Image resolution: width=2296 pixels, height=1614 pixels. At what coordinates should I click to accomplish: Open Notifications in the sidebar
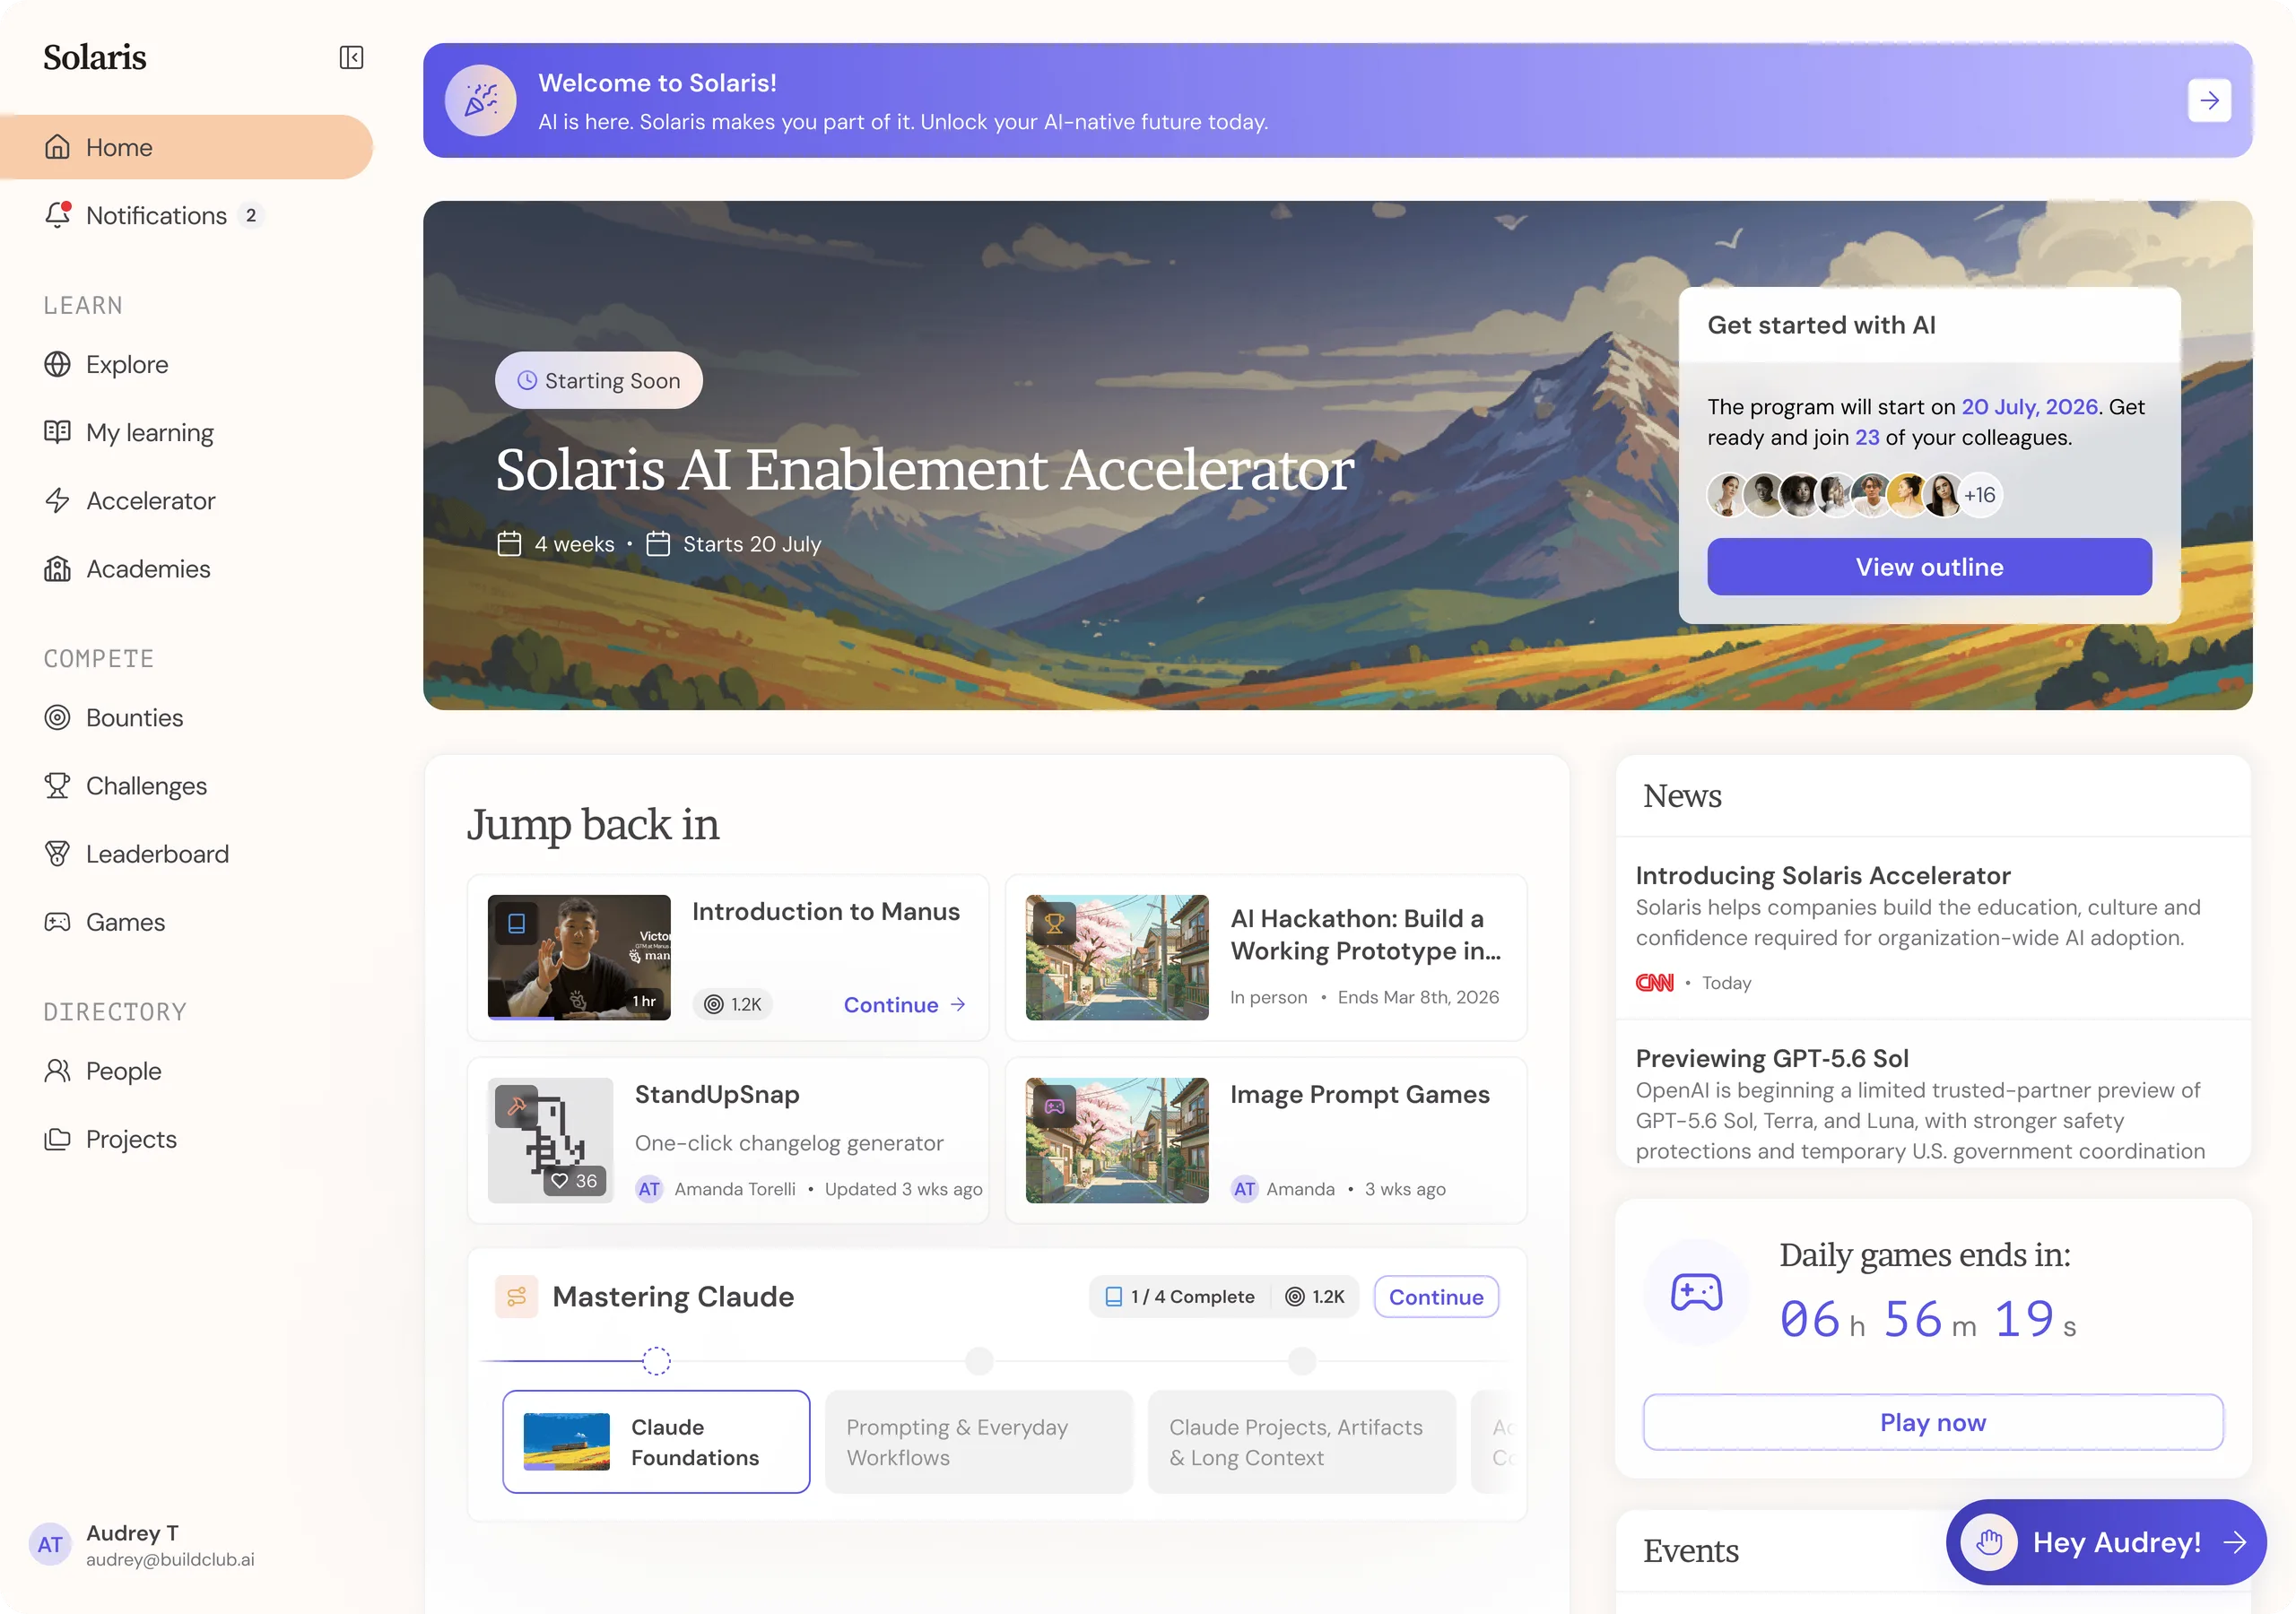coord(156,215)
